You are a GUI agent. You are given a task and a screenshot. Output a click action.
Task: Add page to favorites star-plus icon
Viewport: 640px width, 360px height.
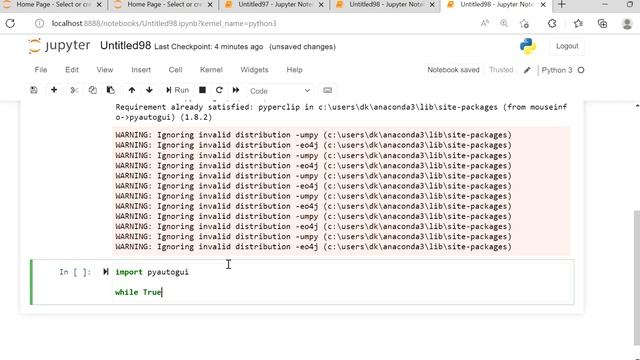(524, 24)
